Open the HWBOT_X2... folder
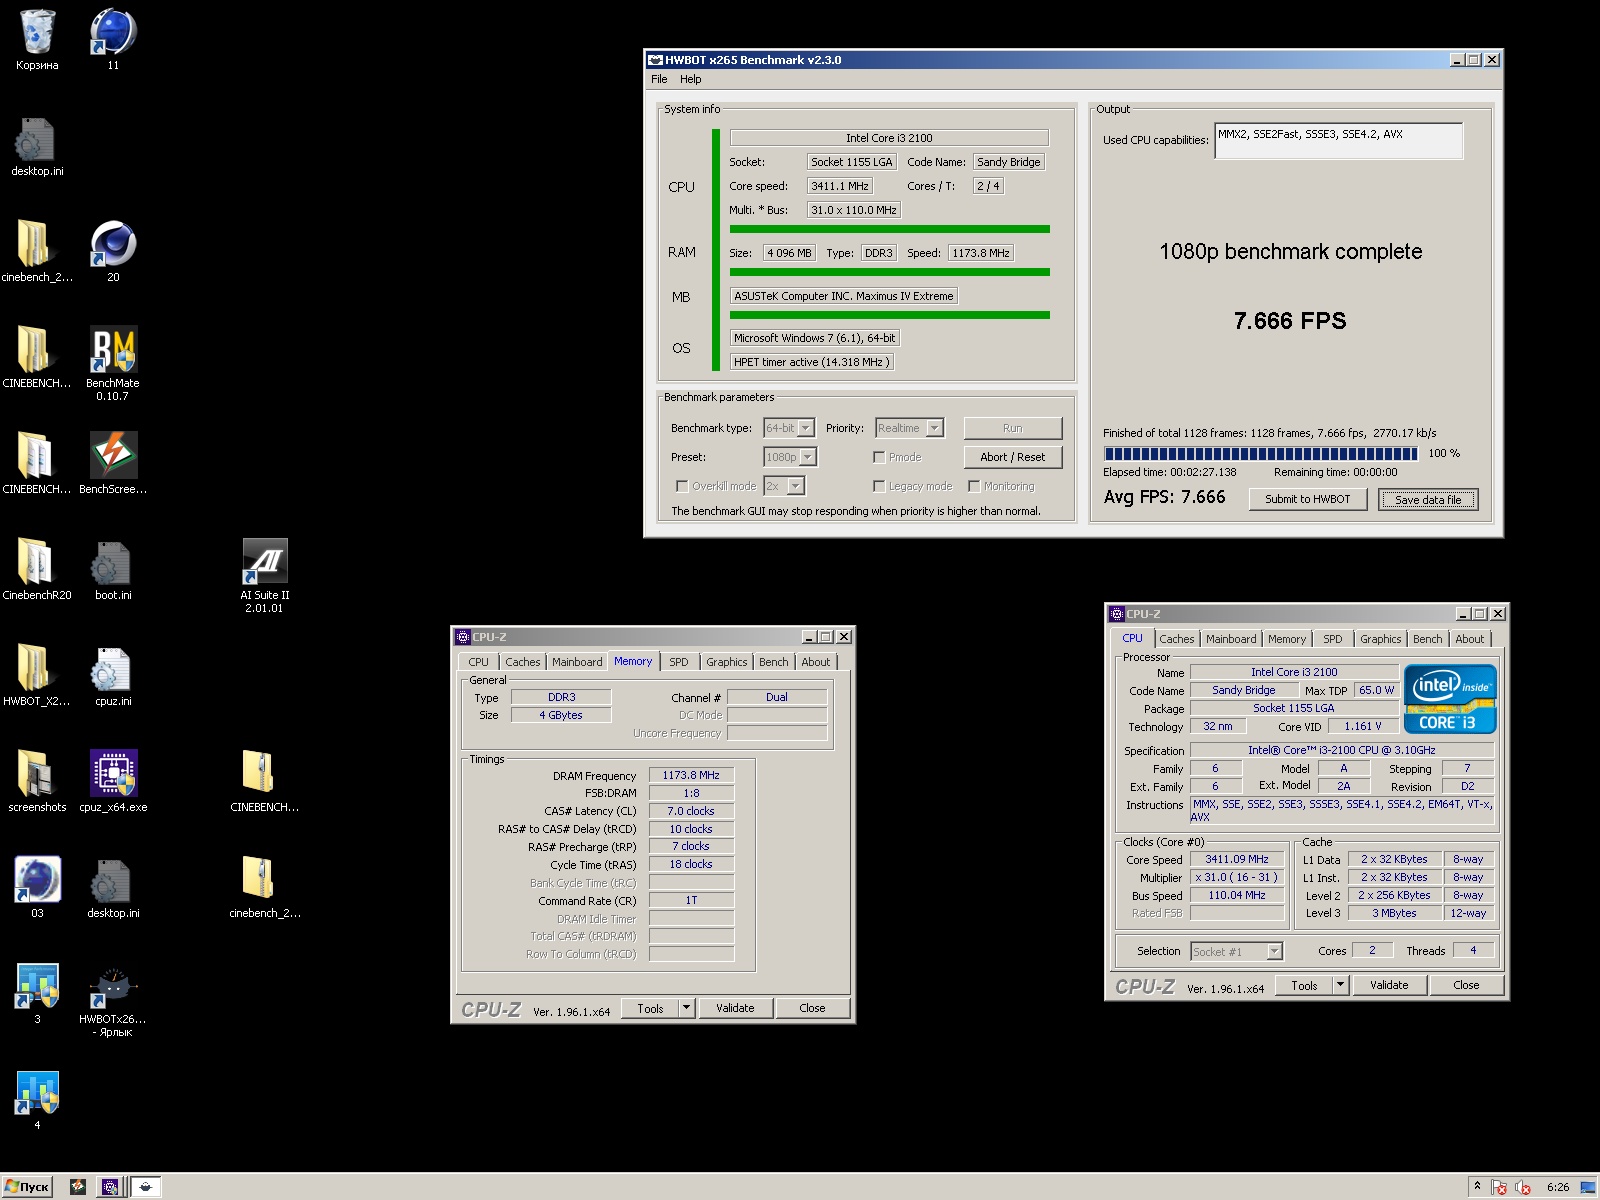This screenshot has height=1200, width=1600. coord(37,676)
